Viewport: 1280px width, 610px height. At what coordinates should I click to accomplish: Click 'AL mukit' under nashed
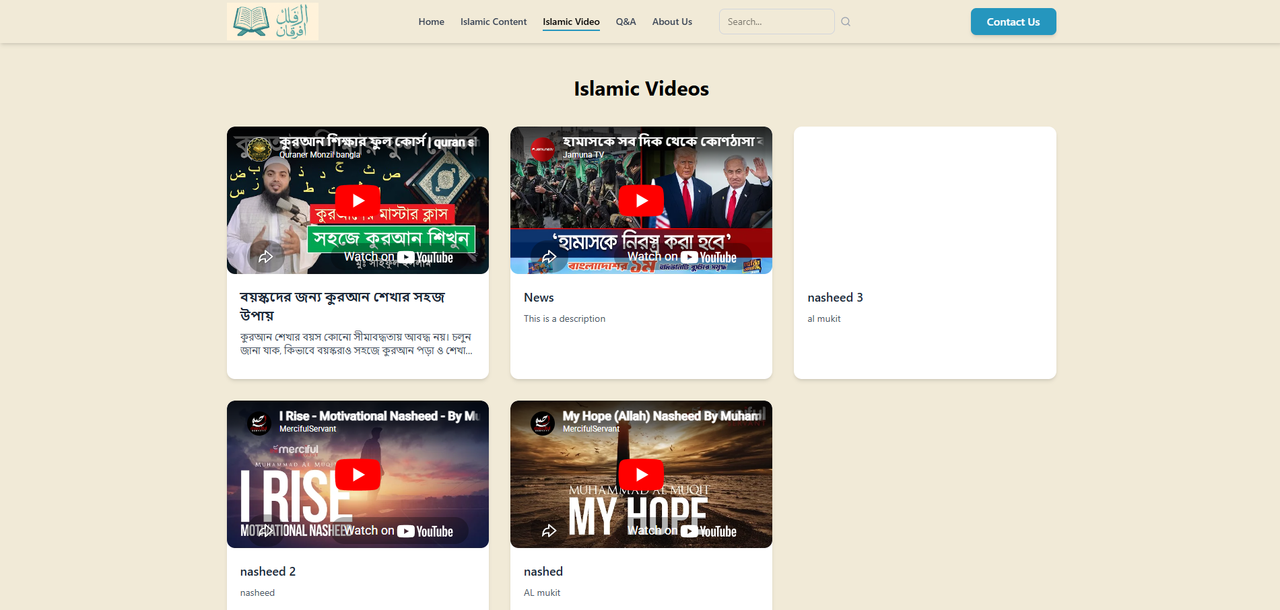coord(542,593)
